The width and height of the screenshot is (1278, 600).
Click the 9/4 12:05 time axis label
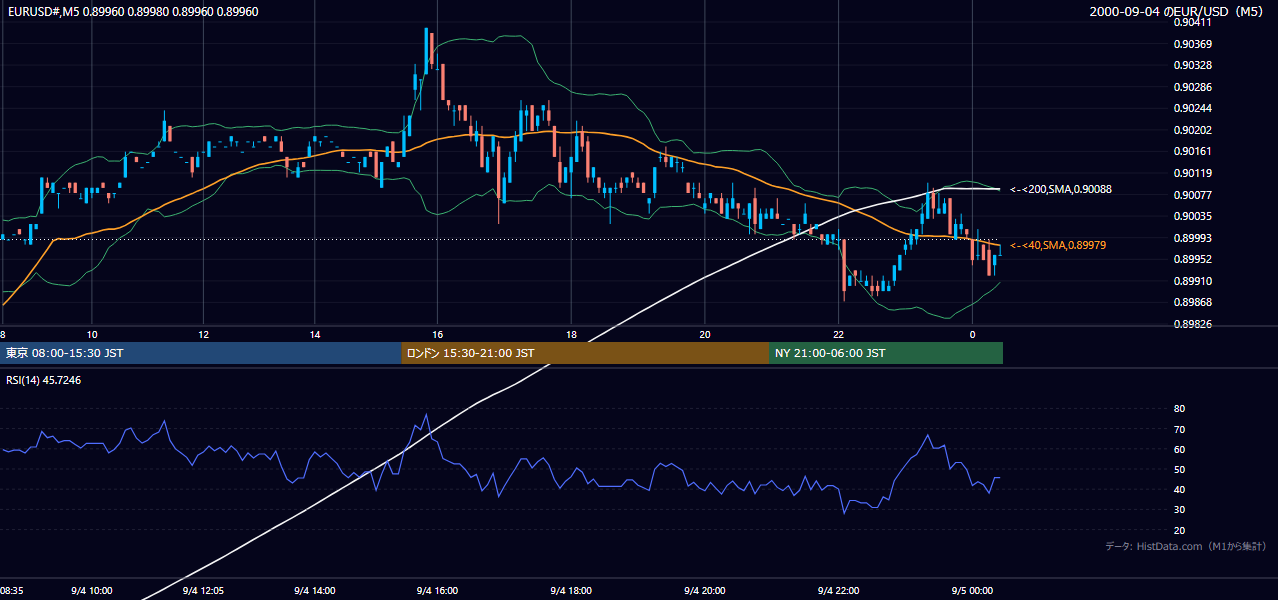tap(205, 590)
